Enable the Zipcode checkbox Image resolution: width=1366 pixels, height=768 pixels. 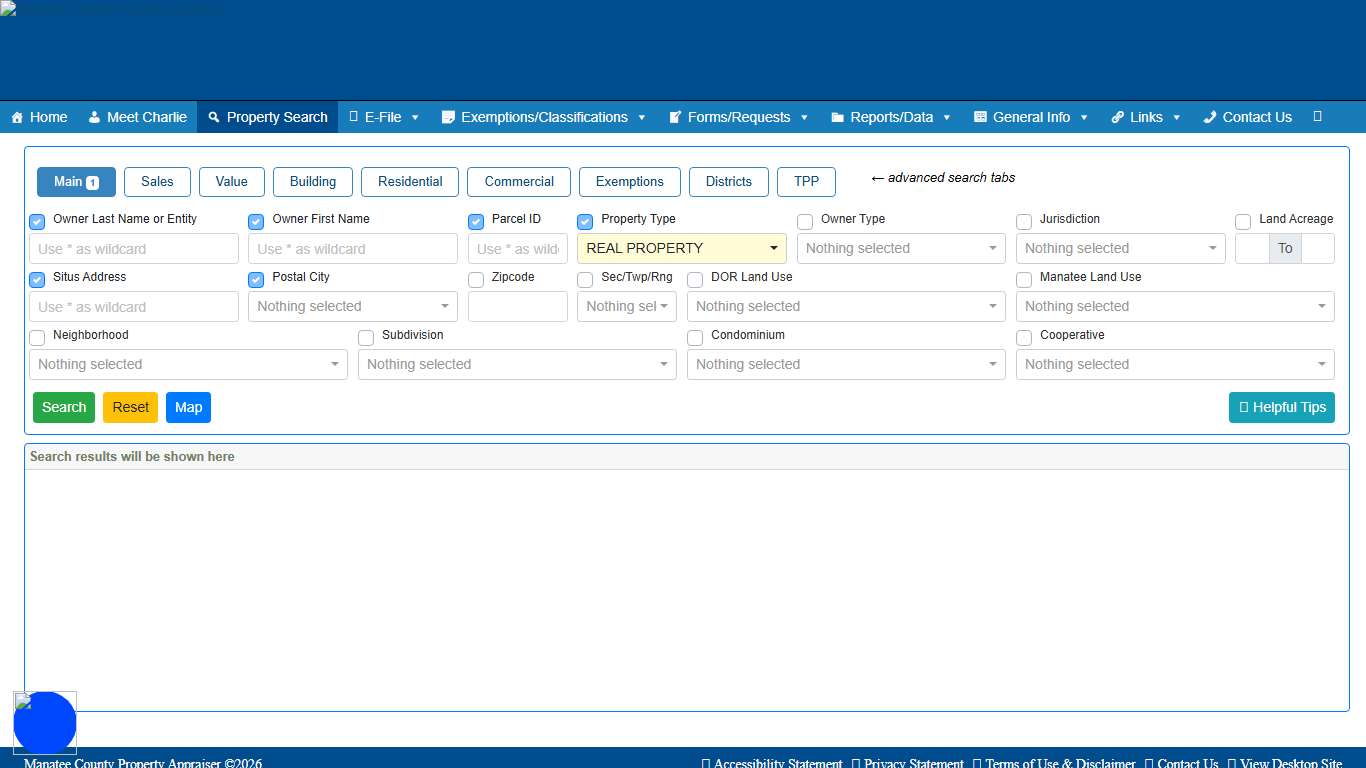click(x=476, y=280)
